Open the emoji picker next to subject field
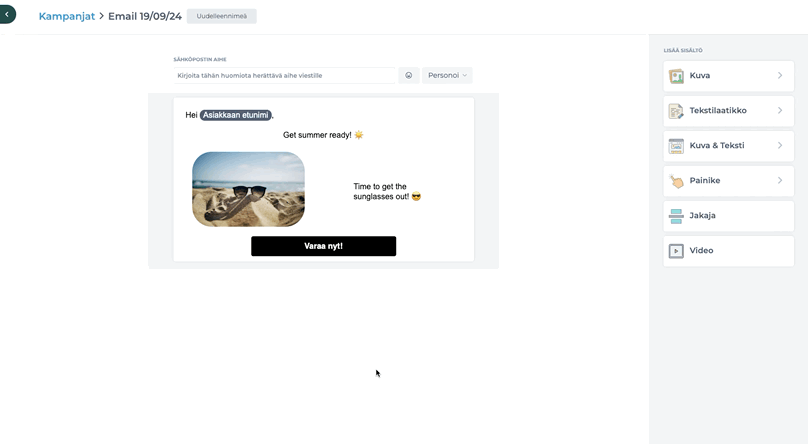This screenshot has width=808, height=444. point(409,75)
